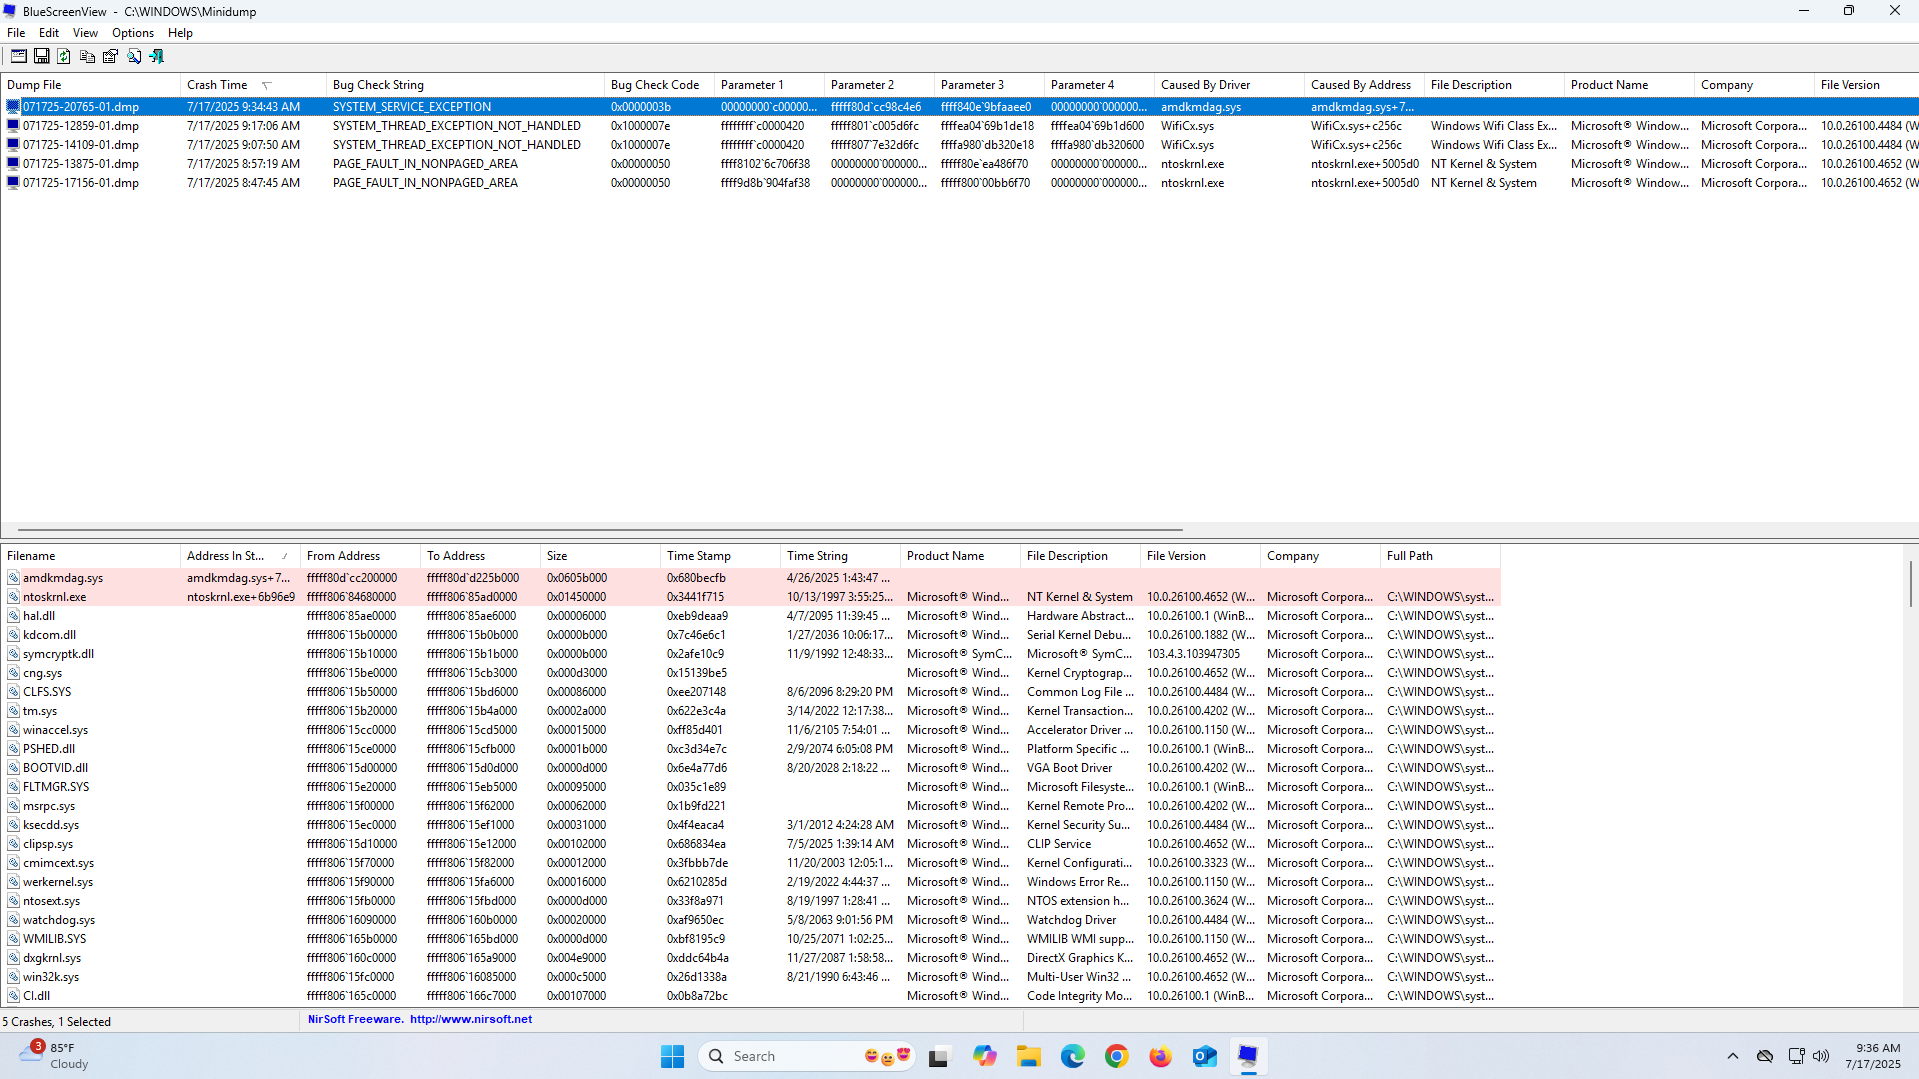Viewport: 1919px width, 1079px height.
Task: Launch Google Chrome from the taskbar
Action: click(x=1116, y=1056)
